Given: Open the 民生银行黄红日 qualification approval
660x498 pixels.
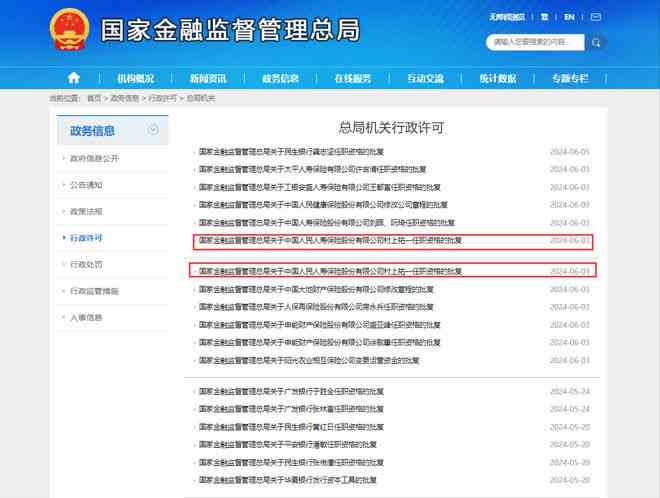Looking at the screenshot, I should point(291,427).
